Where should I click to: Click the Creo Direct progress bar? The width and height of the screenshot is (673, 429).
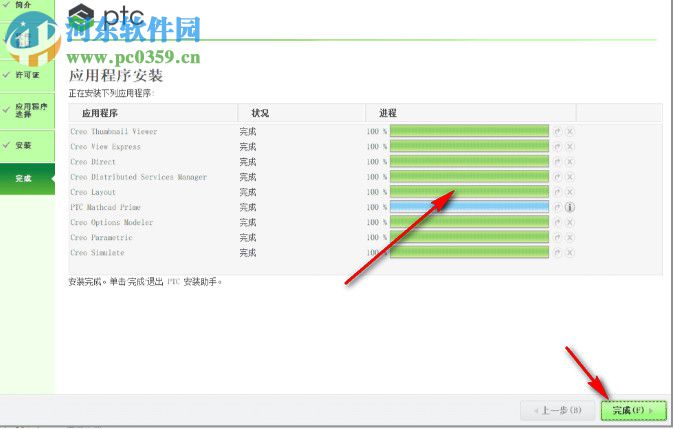point(469,161)
